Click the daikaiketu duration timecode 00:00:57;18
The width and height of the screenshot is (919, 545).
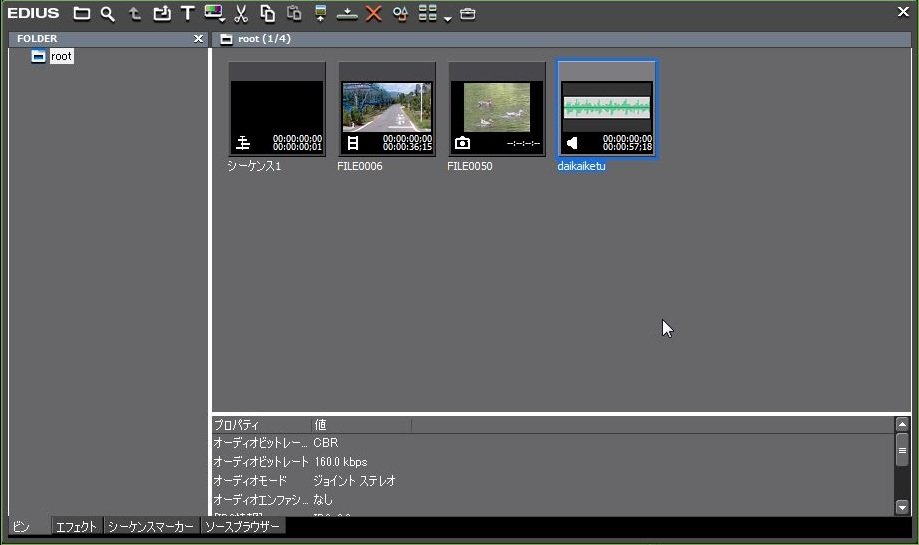(x=627, y=147)
